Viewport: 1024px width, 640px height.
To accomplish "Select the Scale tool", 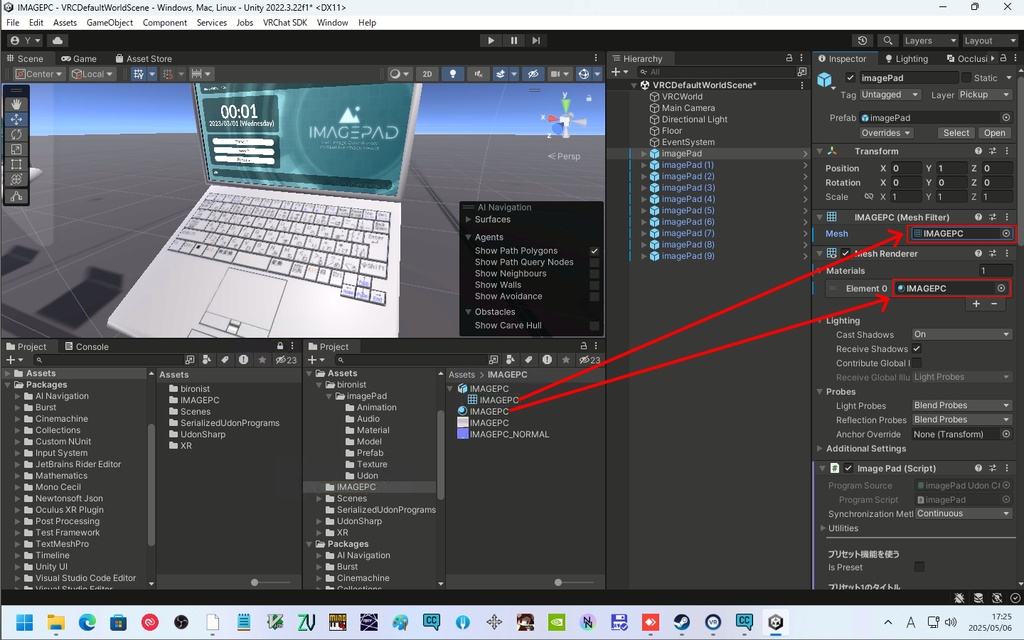I will 16,149.
